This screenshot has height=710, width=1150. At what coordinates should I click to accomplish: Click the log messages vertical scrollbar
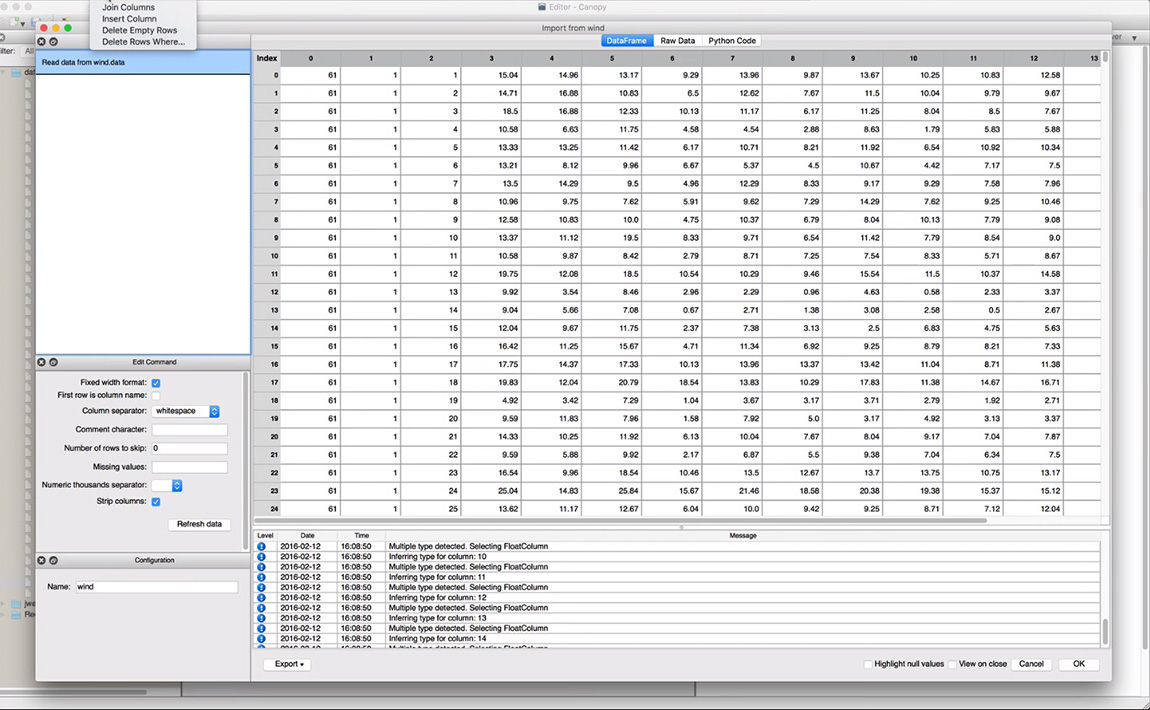coord(1105,631)
